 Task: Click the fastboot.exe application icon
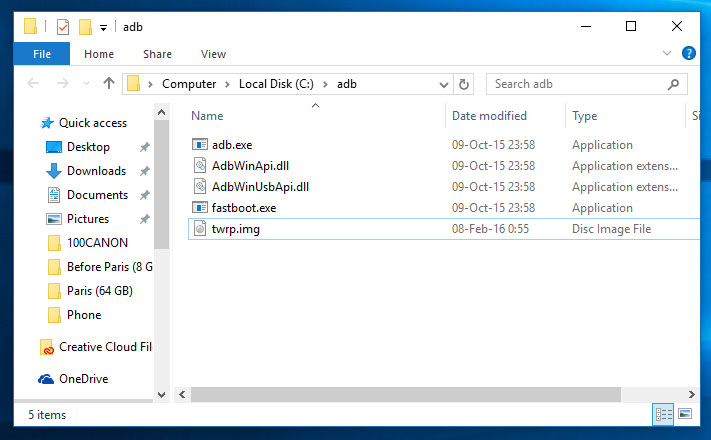[199, 208]
